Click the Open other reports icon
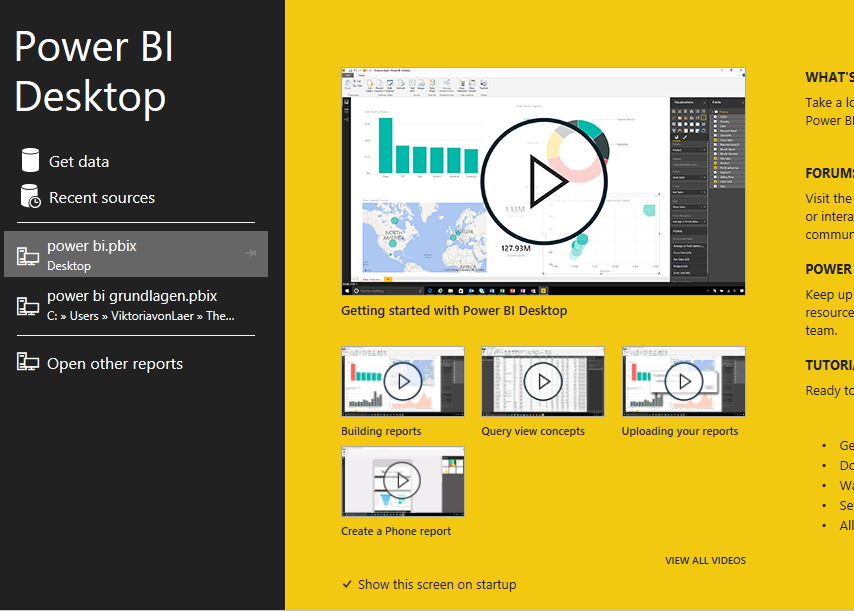The image size is (854, 611). click(27, 363)
